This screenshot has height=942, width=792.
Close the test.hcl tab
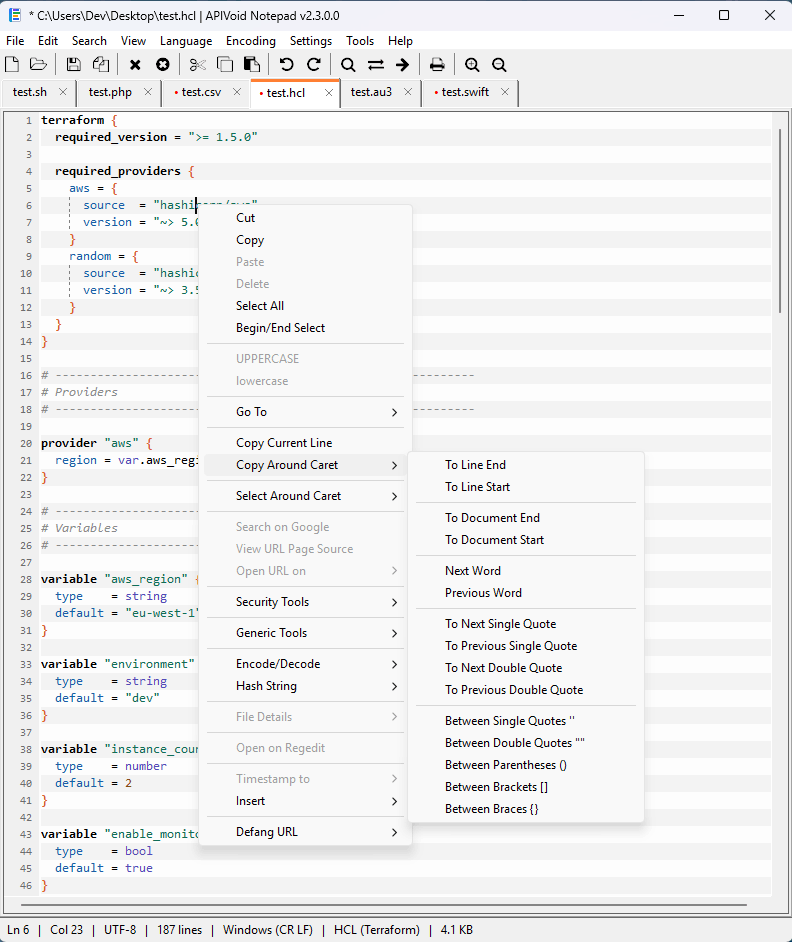pos(329,93)
